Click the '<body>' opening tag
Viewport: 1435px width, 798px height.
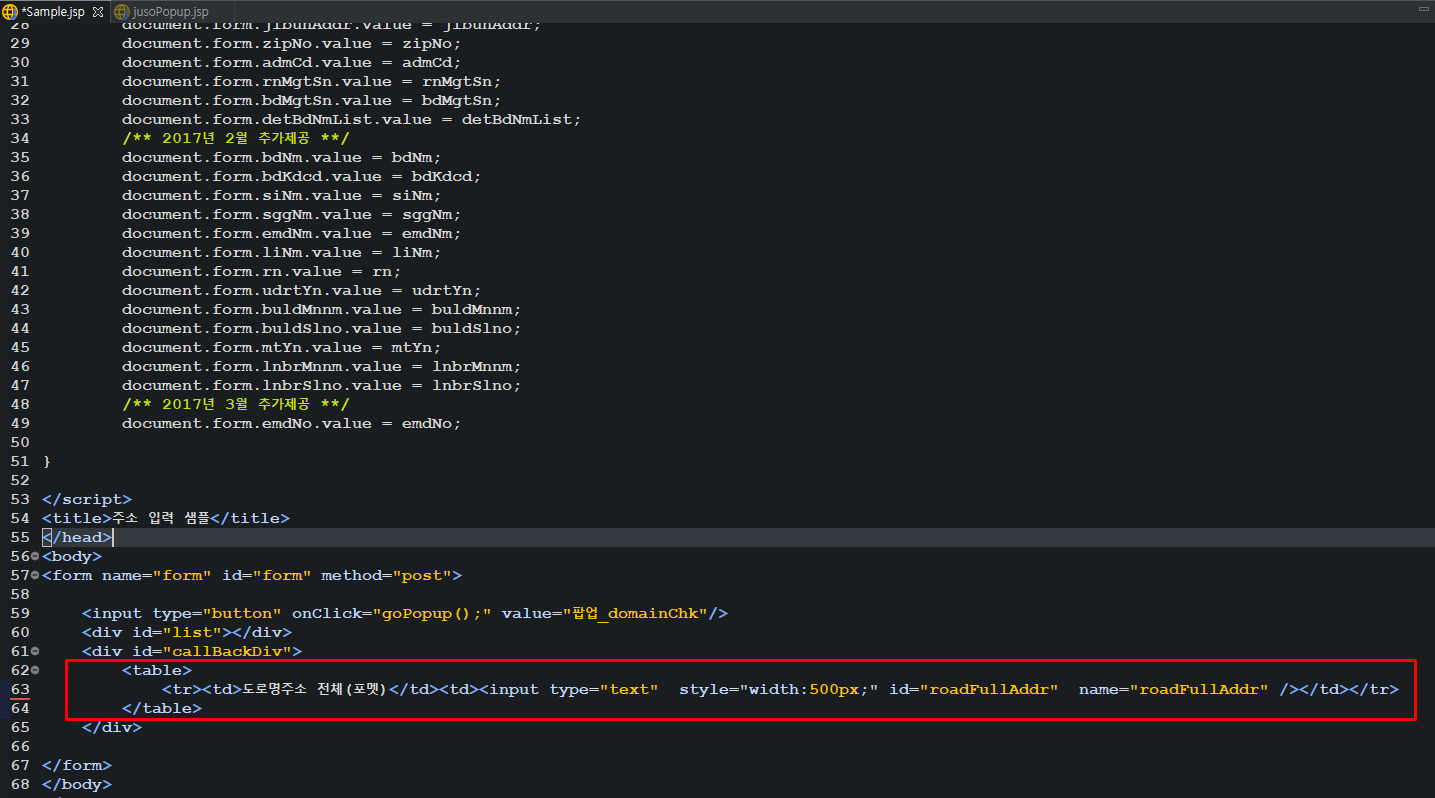71,556
